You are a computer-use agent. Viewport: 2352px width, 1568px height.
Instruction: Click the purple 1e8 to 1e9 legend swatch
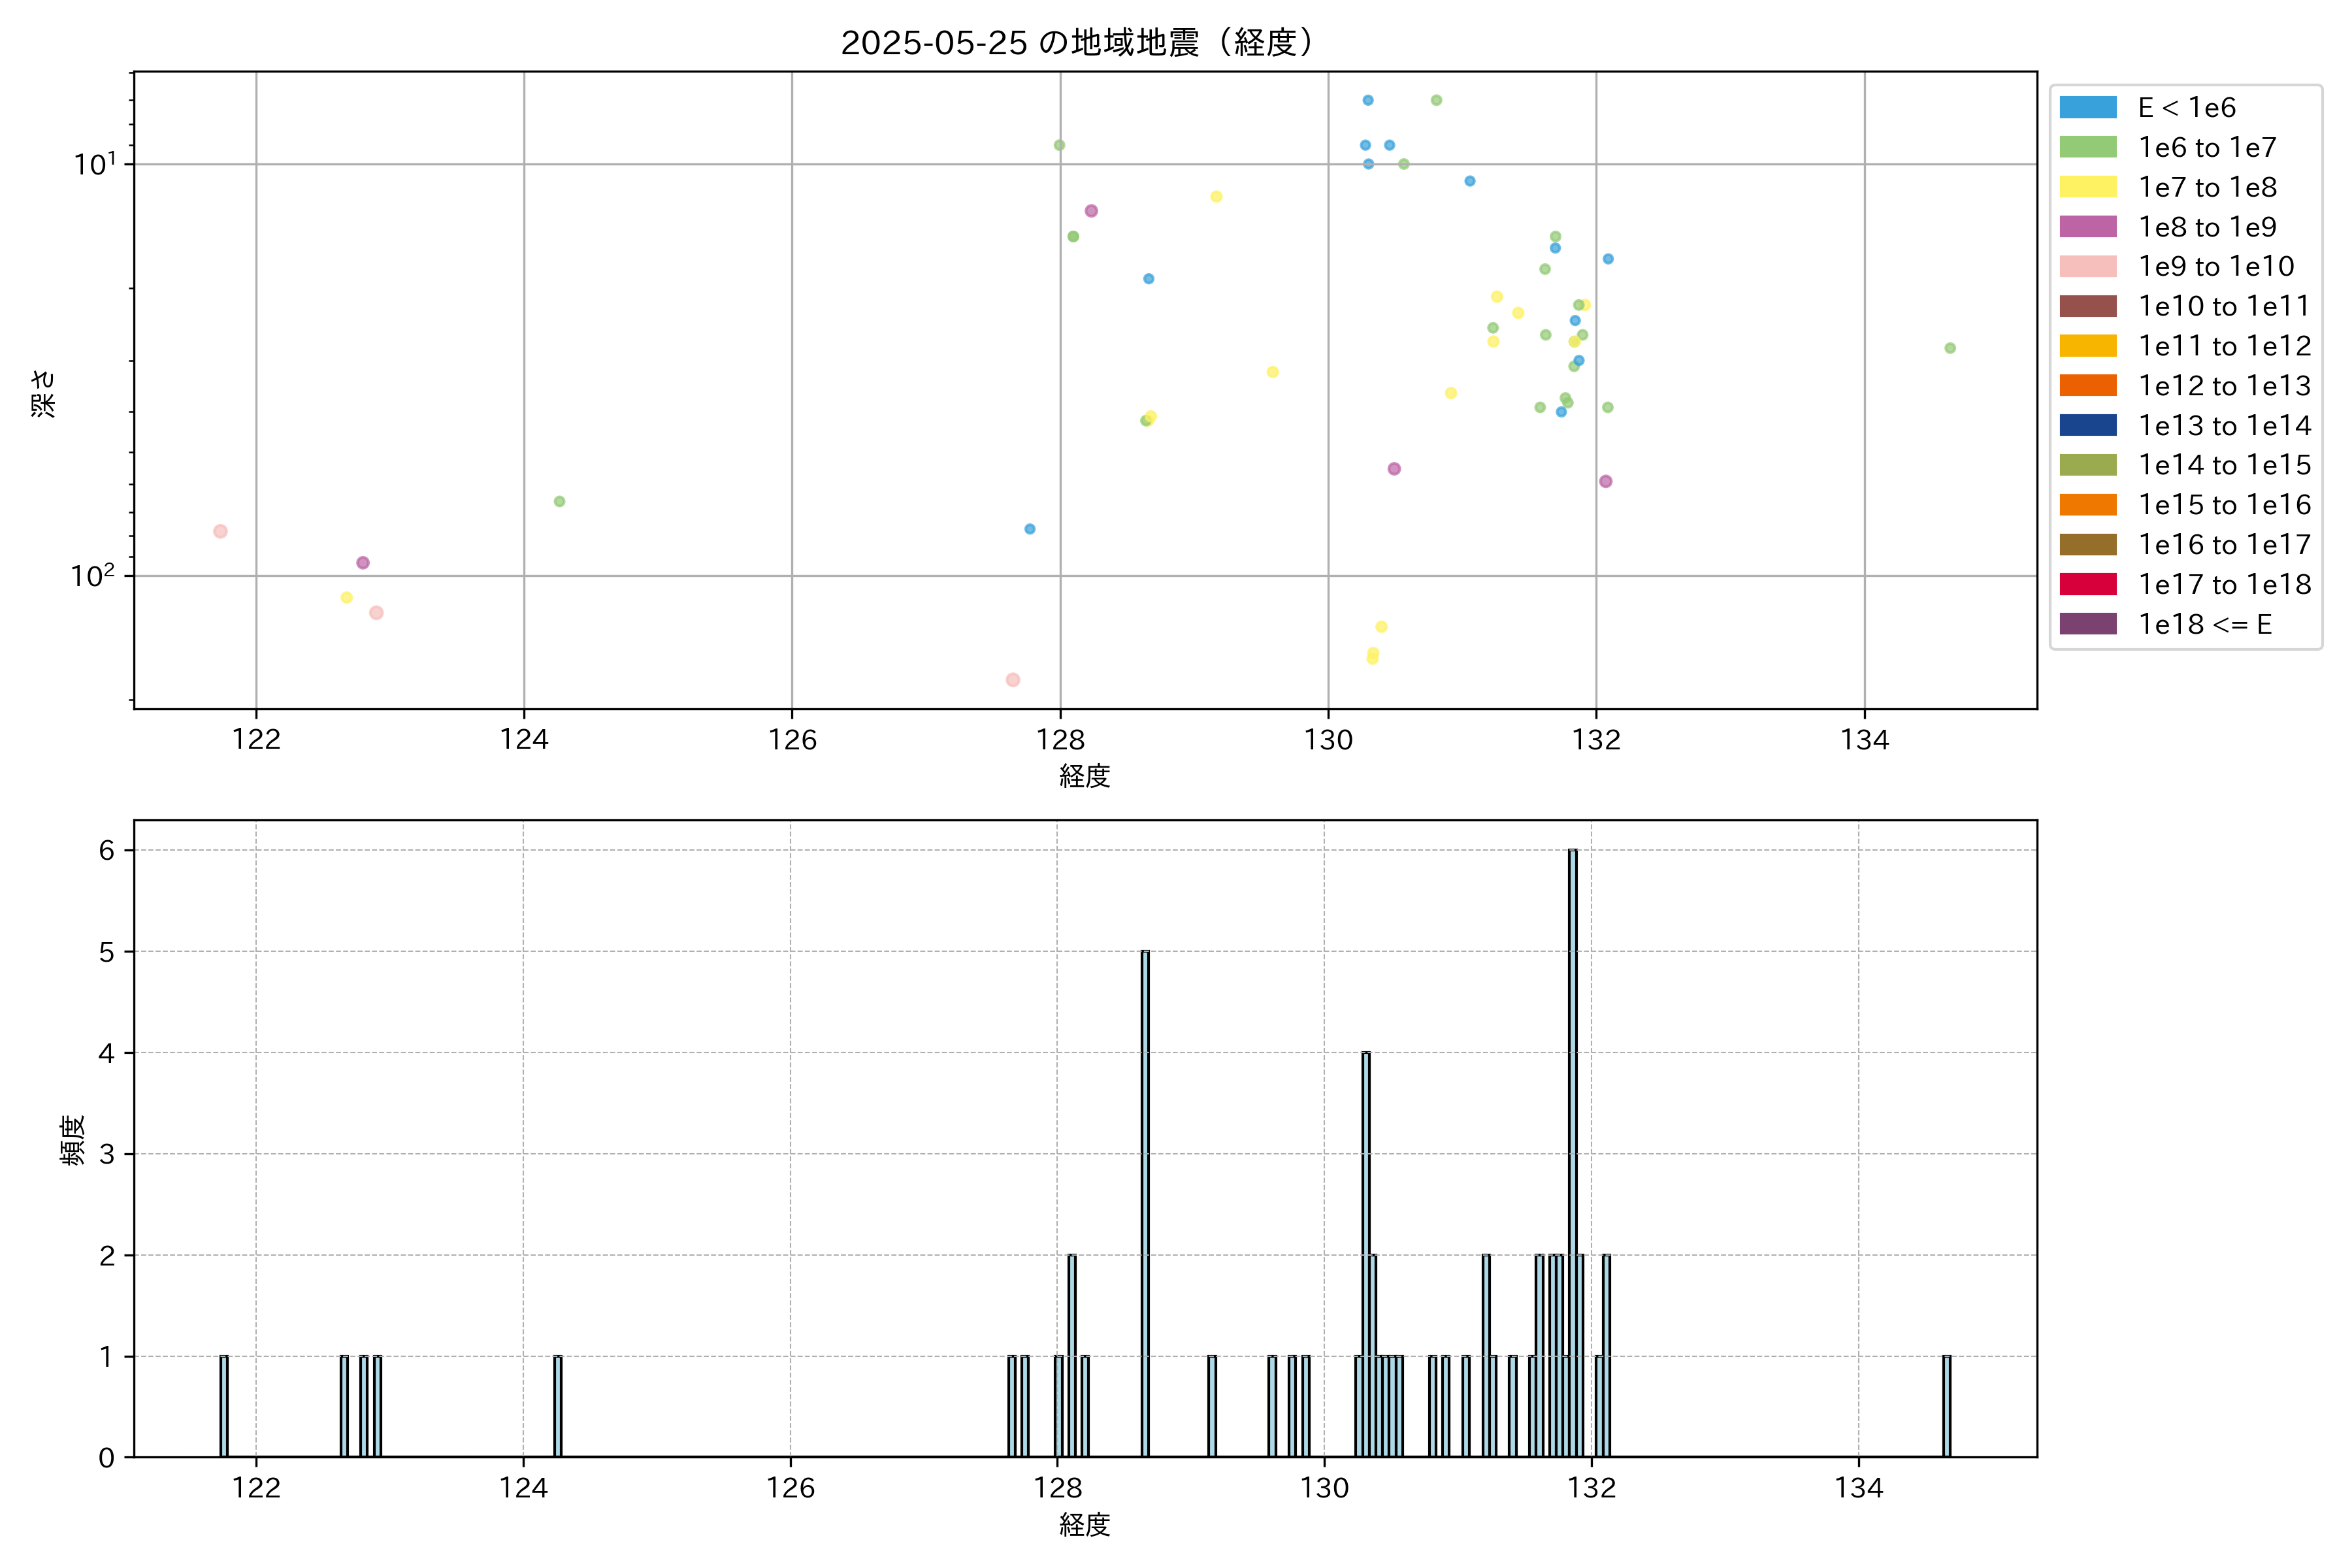coord(2087,227)
